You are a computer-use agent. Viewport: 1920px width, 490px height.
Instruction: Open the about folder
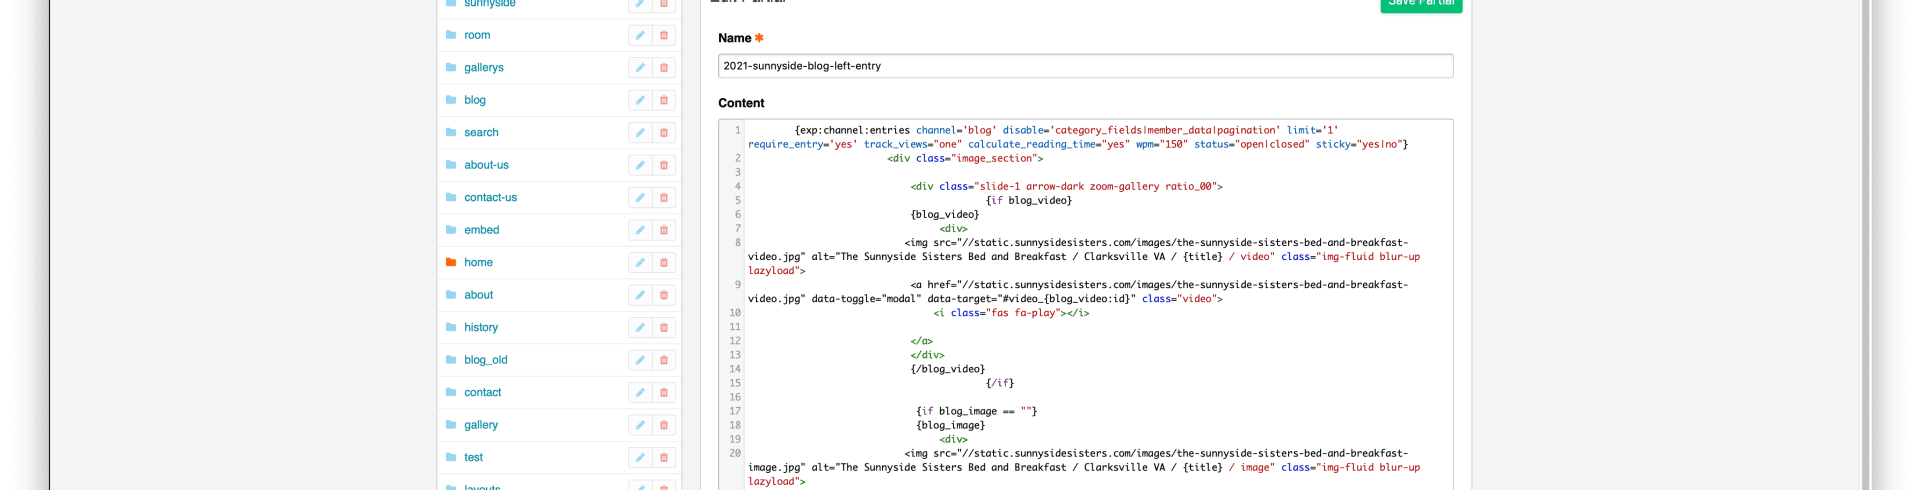pos(478,295)
